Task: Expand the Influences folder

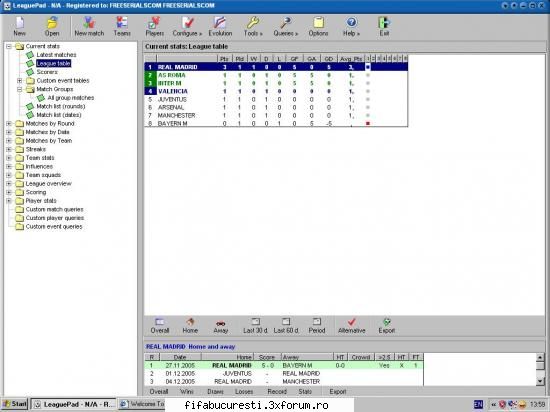Action: pyautogui.click(x=9, y=167)
